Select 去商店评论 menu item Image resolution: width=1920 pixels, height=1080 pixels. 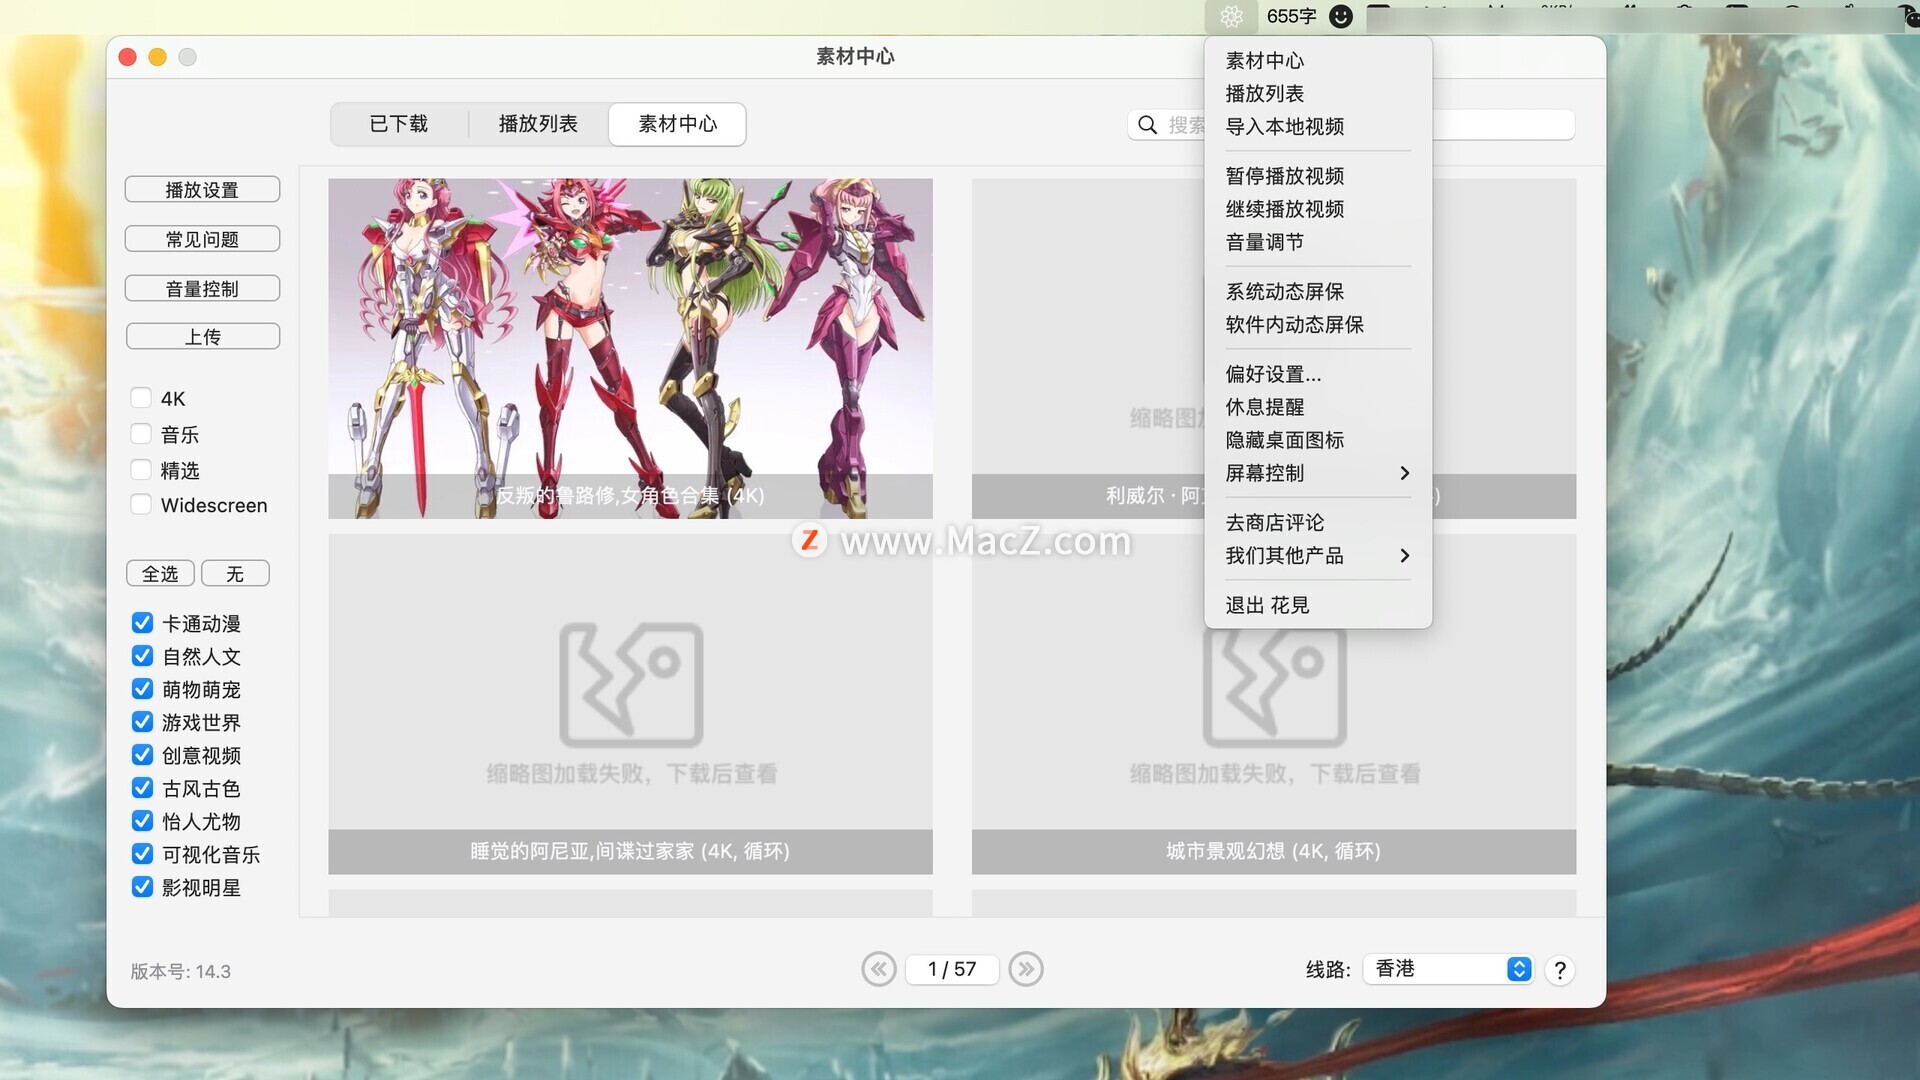click(1318, 523)
